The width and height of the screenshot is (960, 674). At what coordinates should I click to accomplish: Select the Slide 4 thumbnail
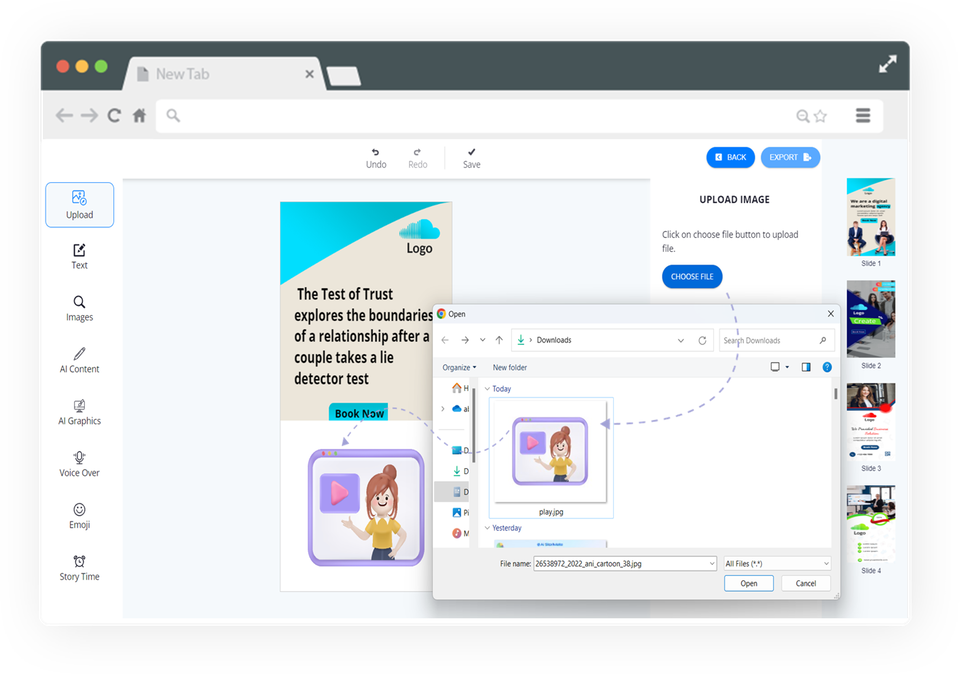point(871,524)
